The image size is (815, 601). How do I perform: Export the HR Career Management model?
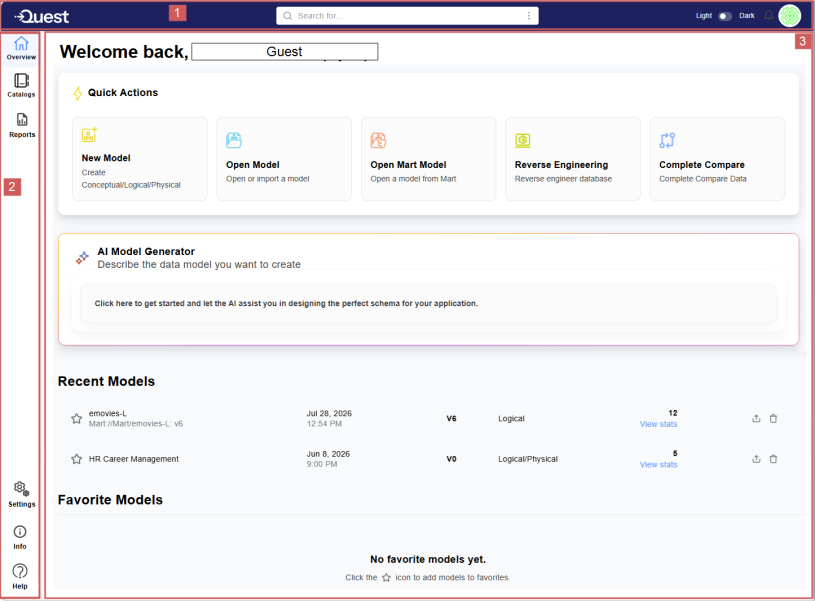click(x=756, y=459)
